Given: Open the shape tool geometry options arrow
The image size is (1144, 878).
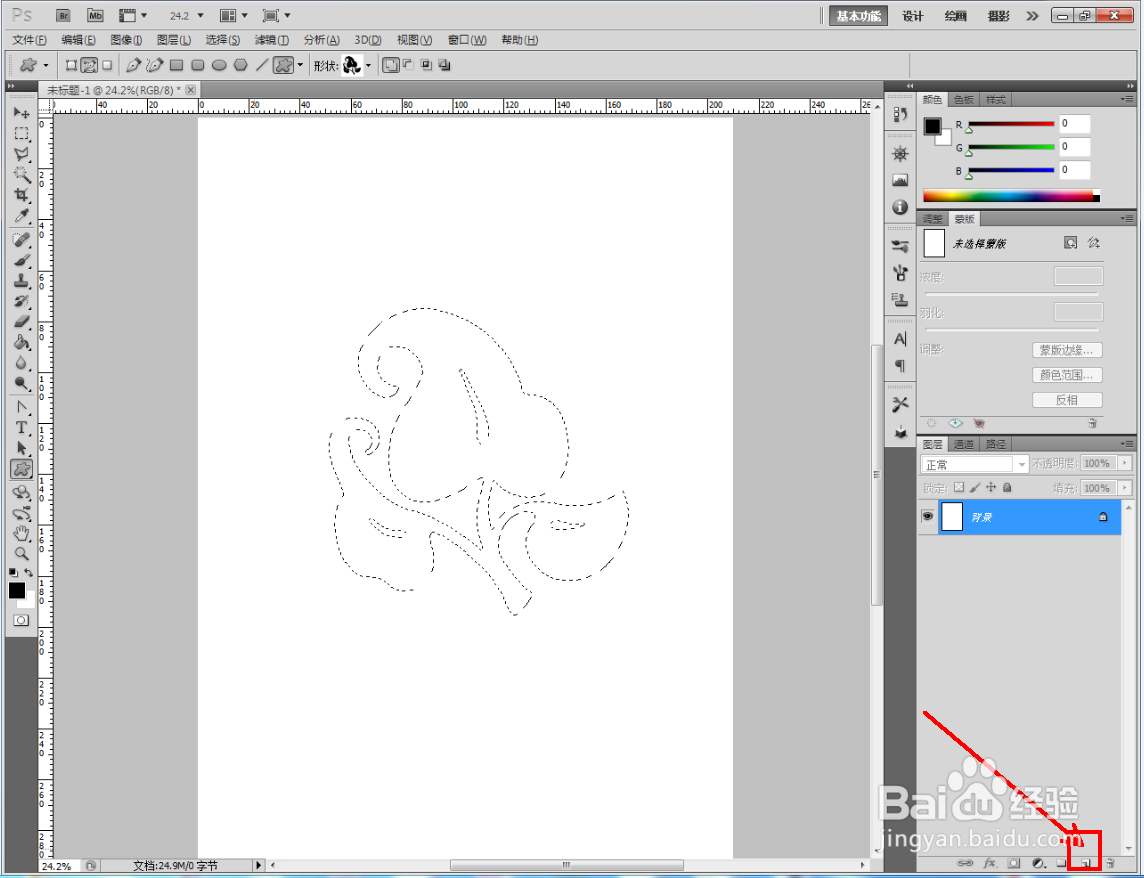Looking at the screenshot, I should (300, 66).
